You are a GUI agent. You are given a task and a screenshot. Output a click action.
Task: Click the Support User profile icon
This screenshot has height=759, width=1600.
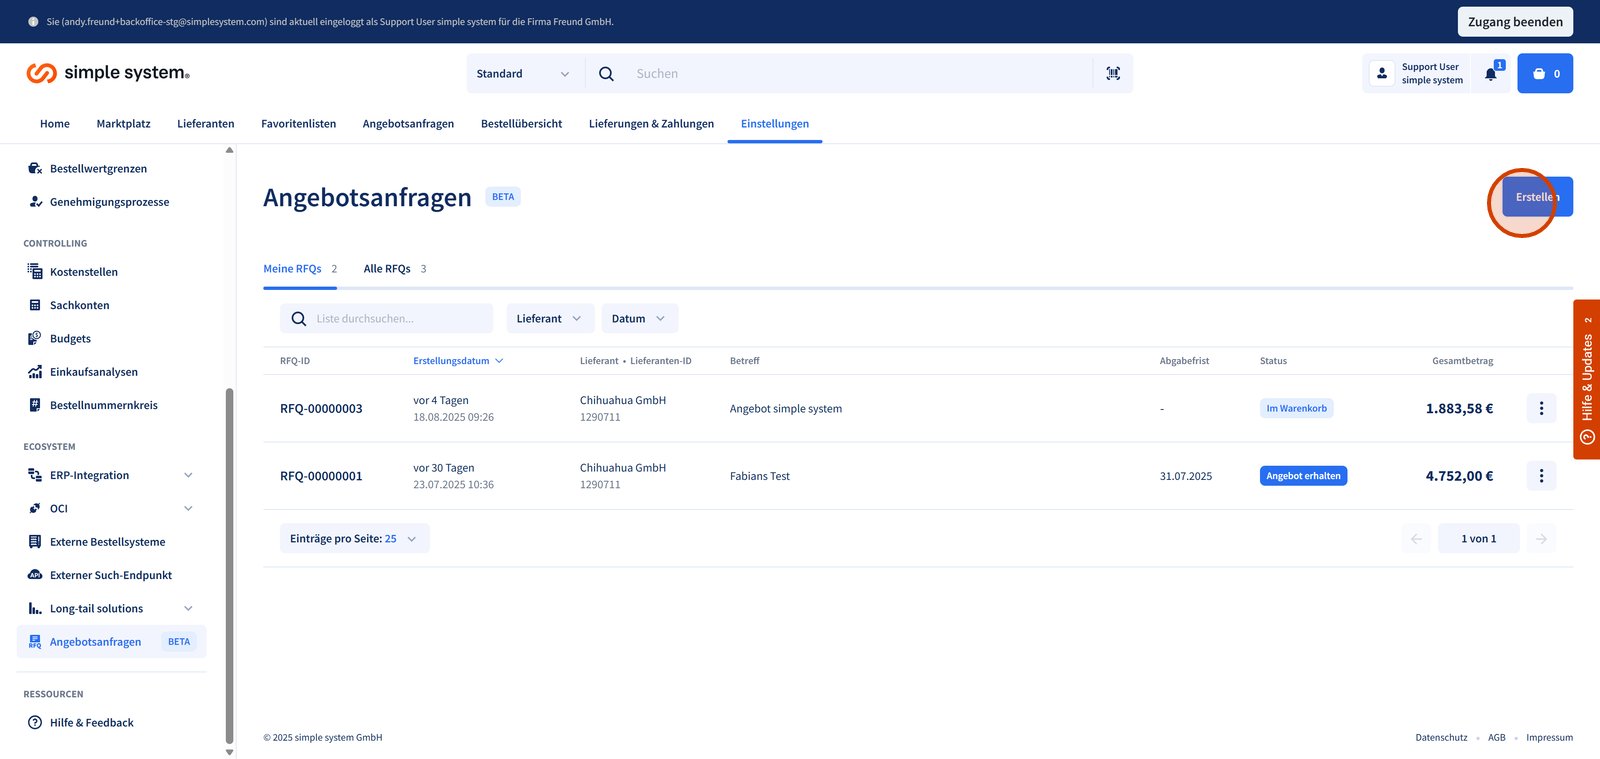pyautogui.click(x=1382, y=73)
